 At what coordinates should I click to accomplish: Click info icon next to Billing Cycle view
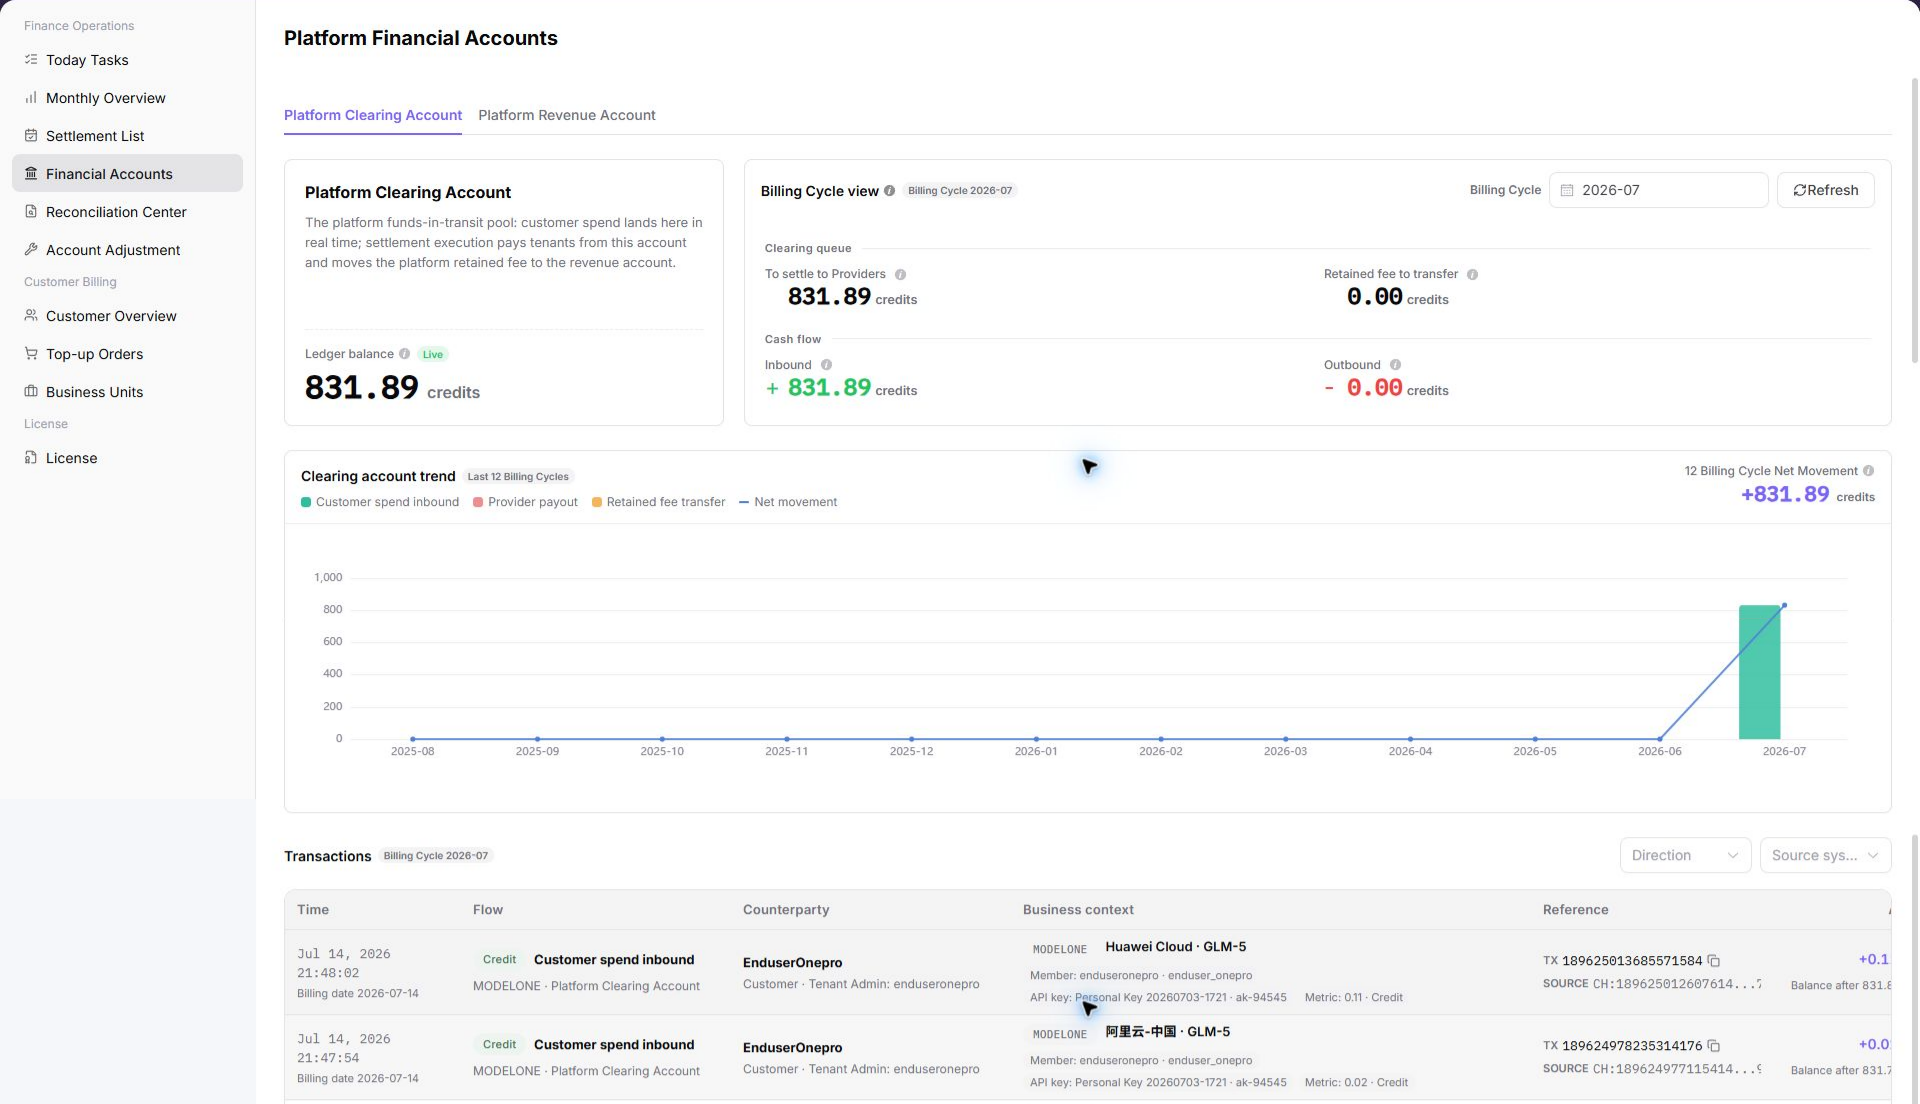889,191
